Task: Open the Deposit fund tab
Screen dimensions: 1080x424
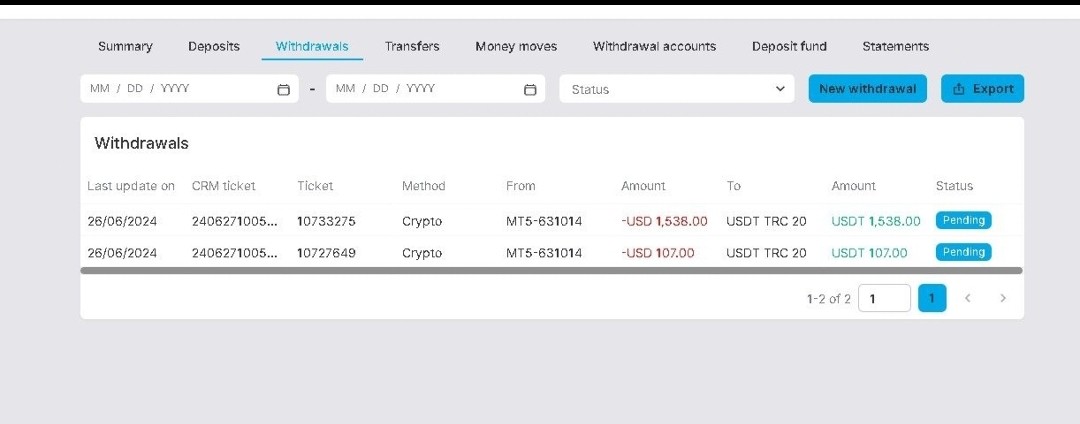Action: [x=789, y=46]
